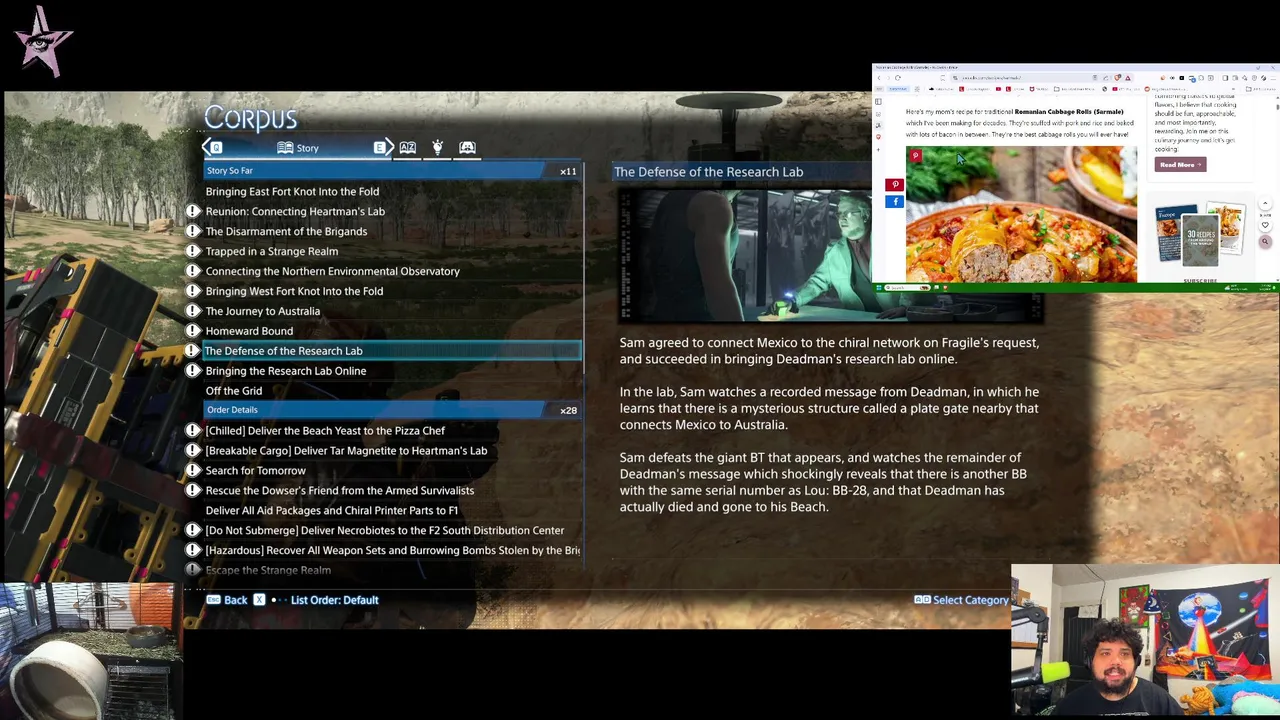Select the Story tab in Corpus
Image resolution: width=1280 pixels, height=720 pixels.
click(298, 148)
